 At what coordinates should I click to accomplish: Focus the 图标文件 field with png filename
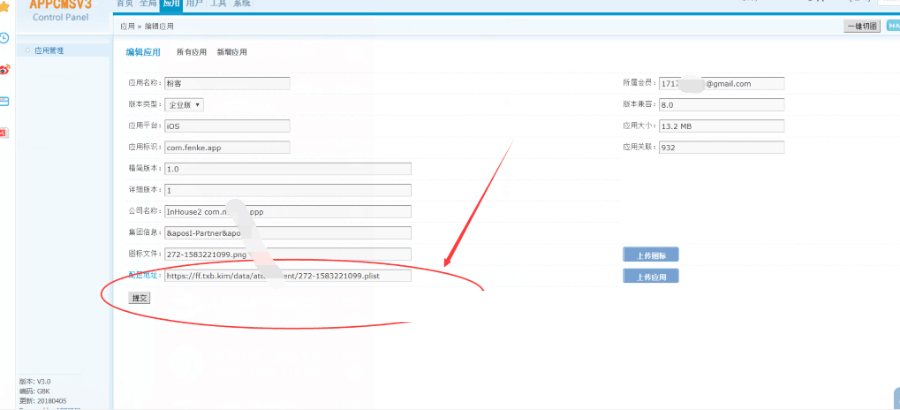[288, 254]
